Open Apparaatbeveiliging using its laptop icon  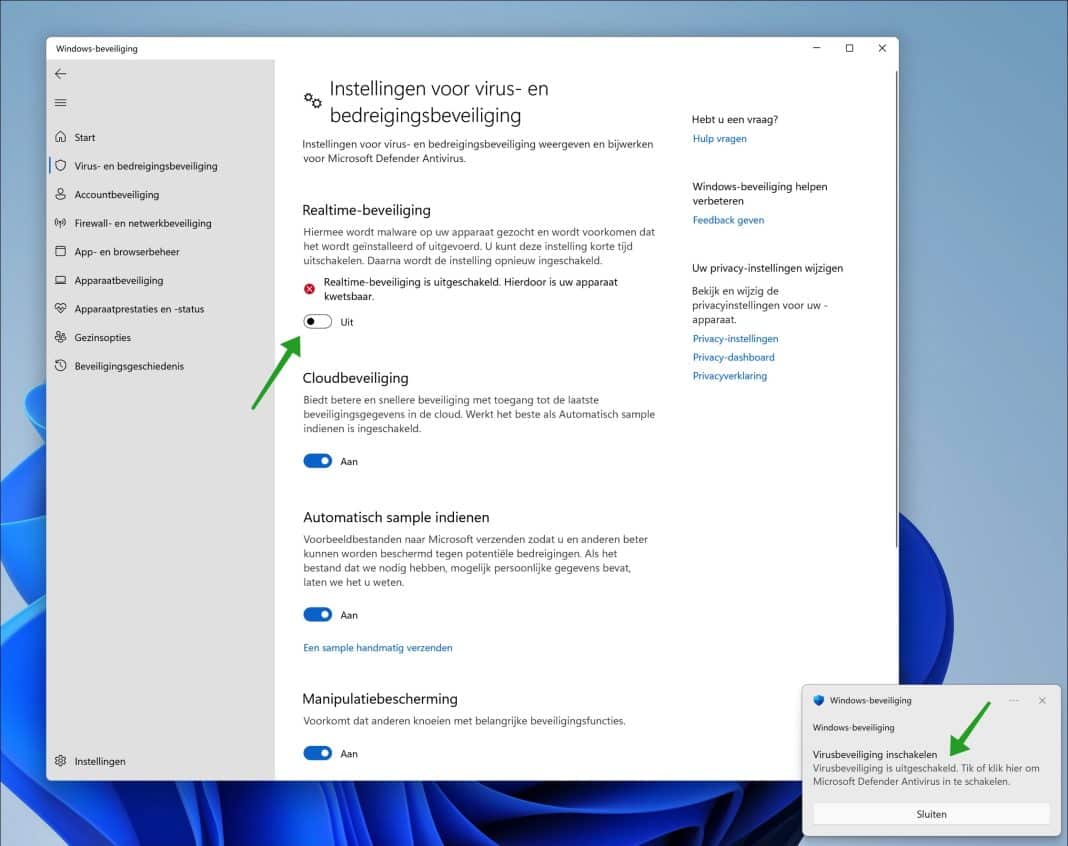62,280
